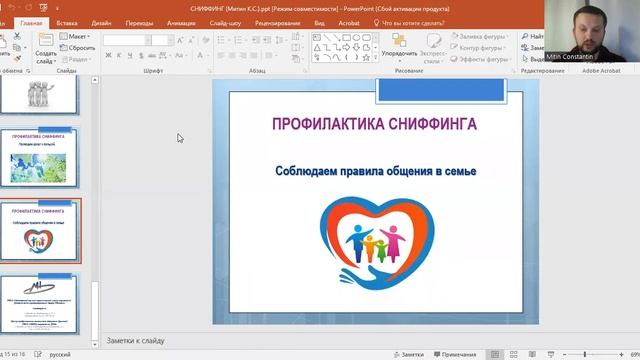
Task: Toggle align right paragraph
Action: coord(242,55)
